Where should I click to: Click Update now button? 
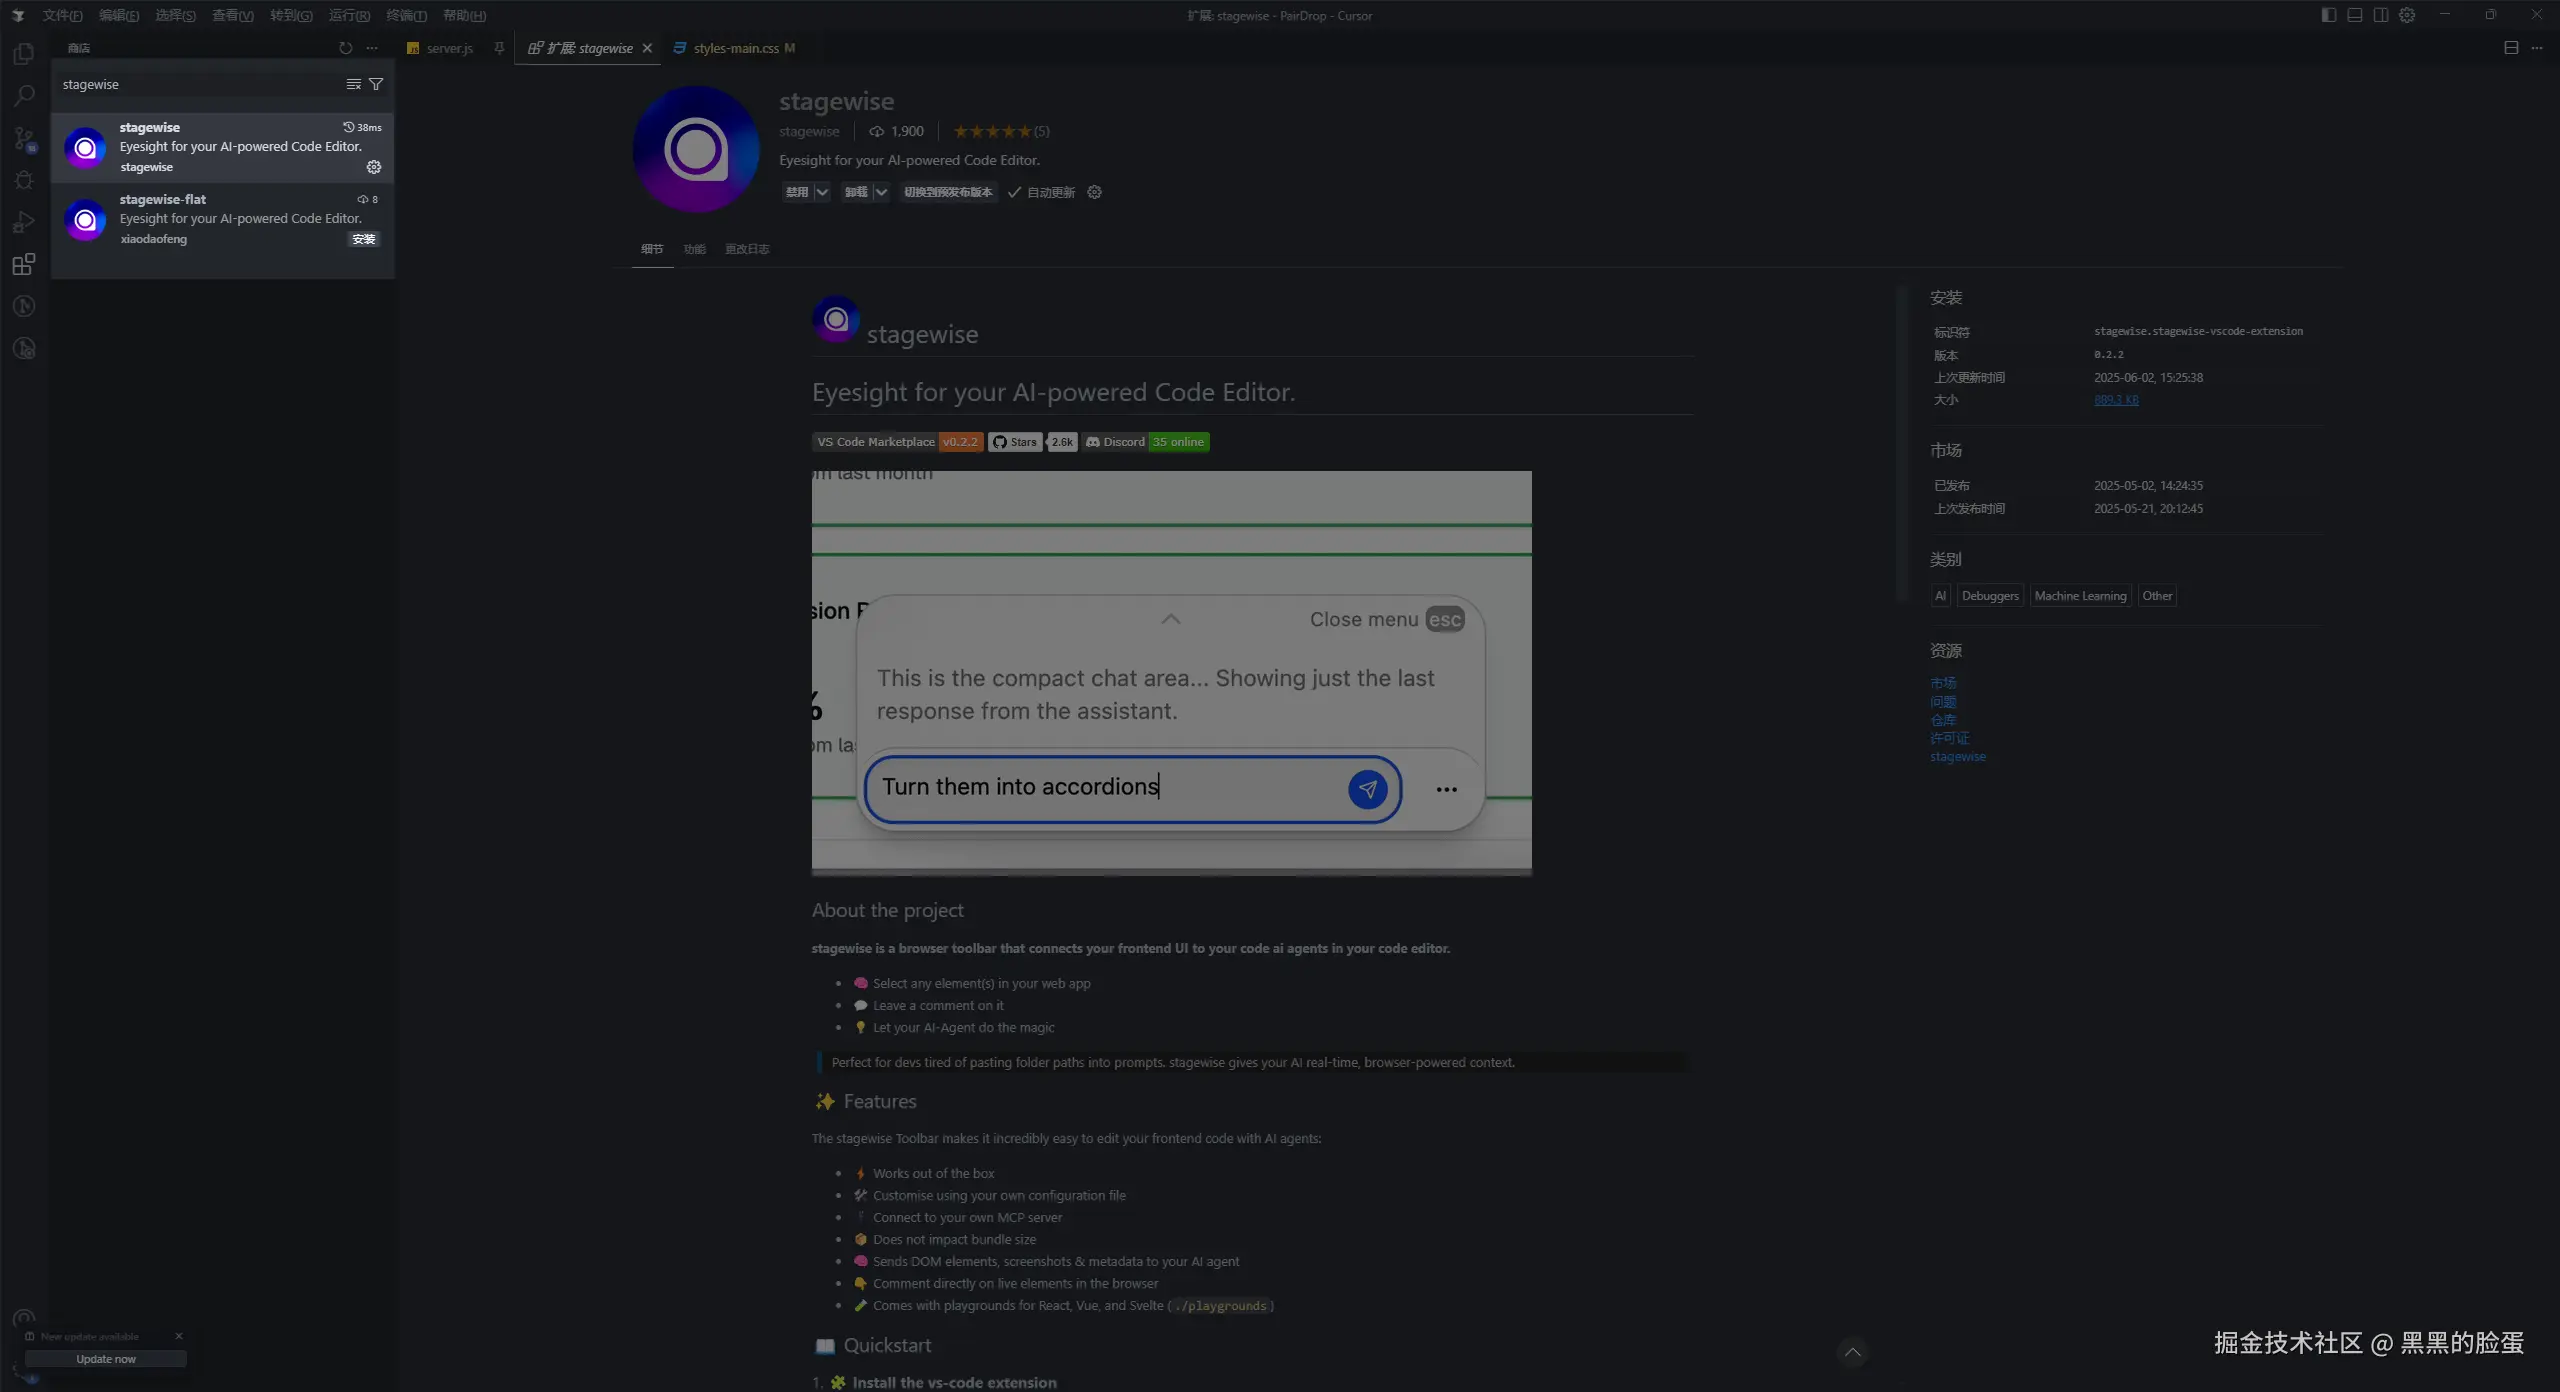point(106,1359)
